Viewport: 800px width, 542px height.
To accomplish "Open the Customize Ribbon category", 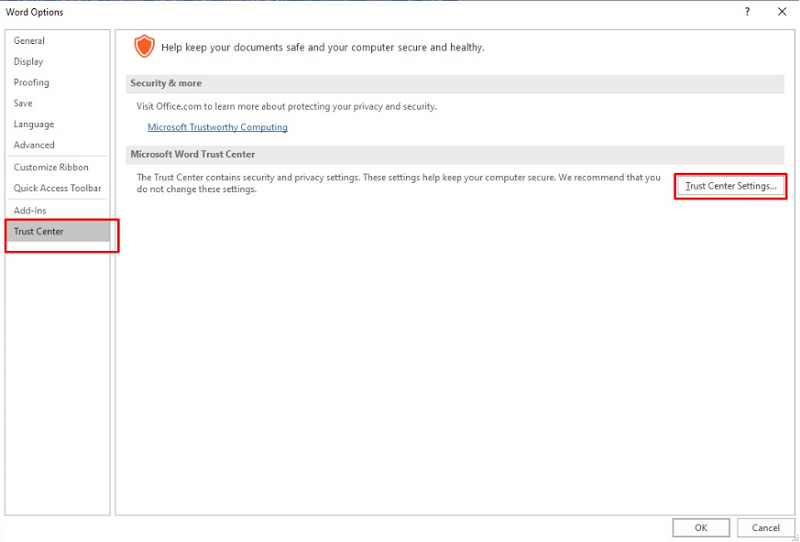I will pos(51,168).
